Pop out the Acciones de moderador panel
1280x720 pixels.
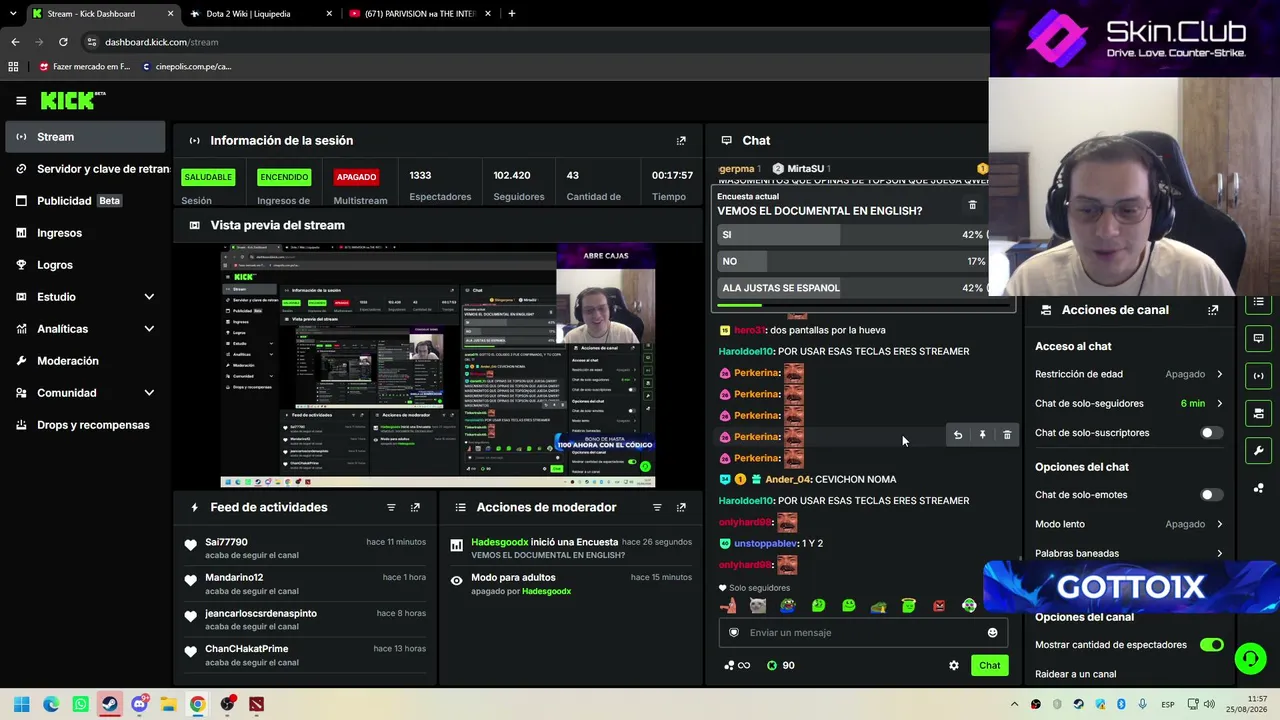click(x=681, y=507)
